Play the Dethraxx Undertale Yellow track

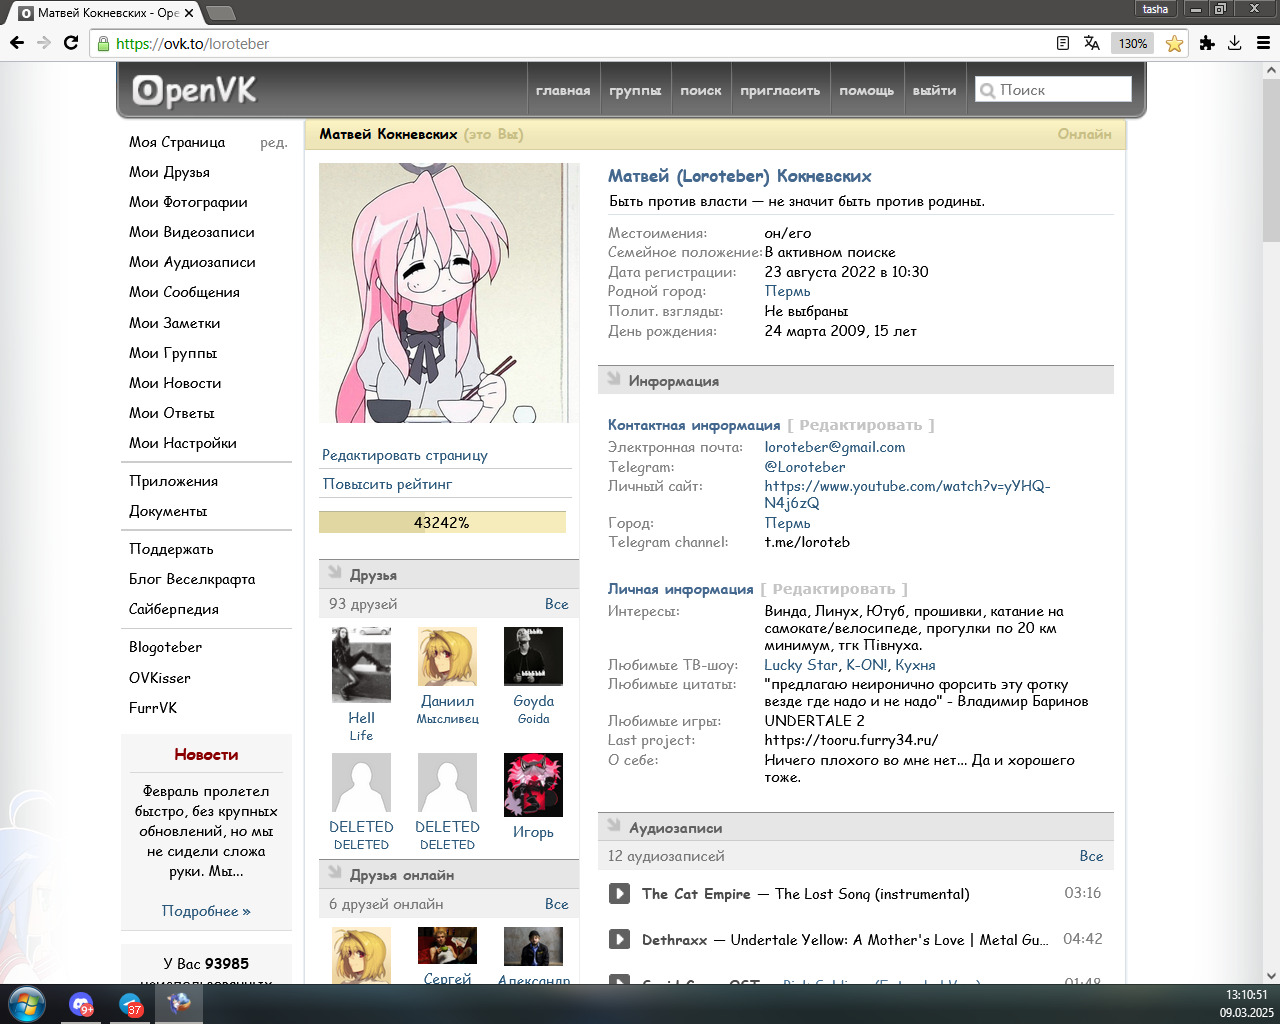click(620, 939)
